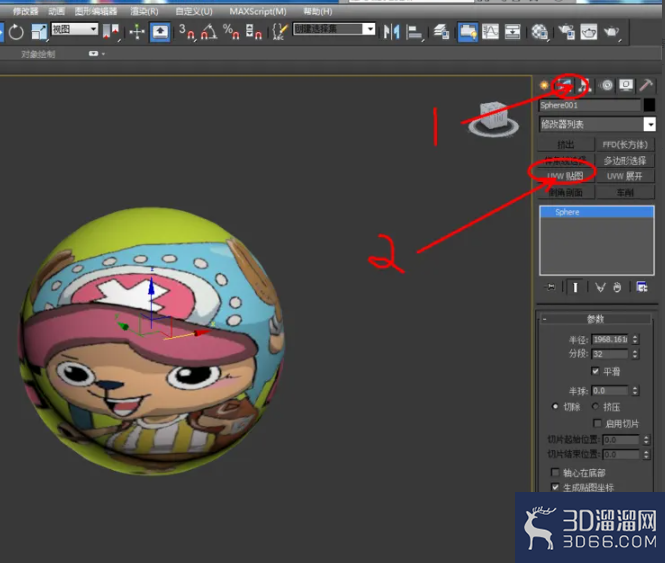Select the Scale tool icon
Screen dimensions: 665x563
[39, 32]
